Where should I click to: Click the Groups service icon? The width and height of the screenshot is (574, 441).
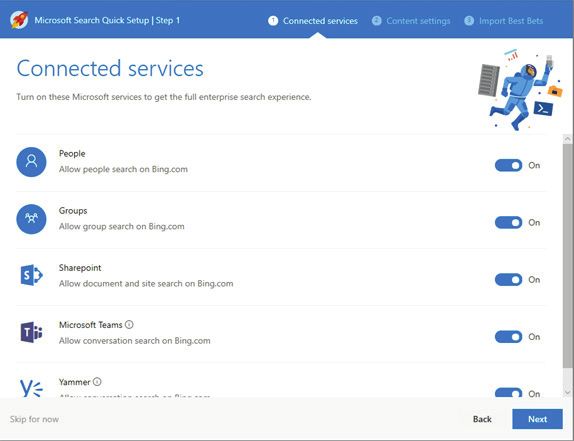pyautogui.click(x=31, y=219)
